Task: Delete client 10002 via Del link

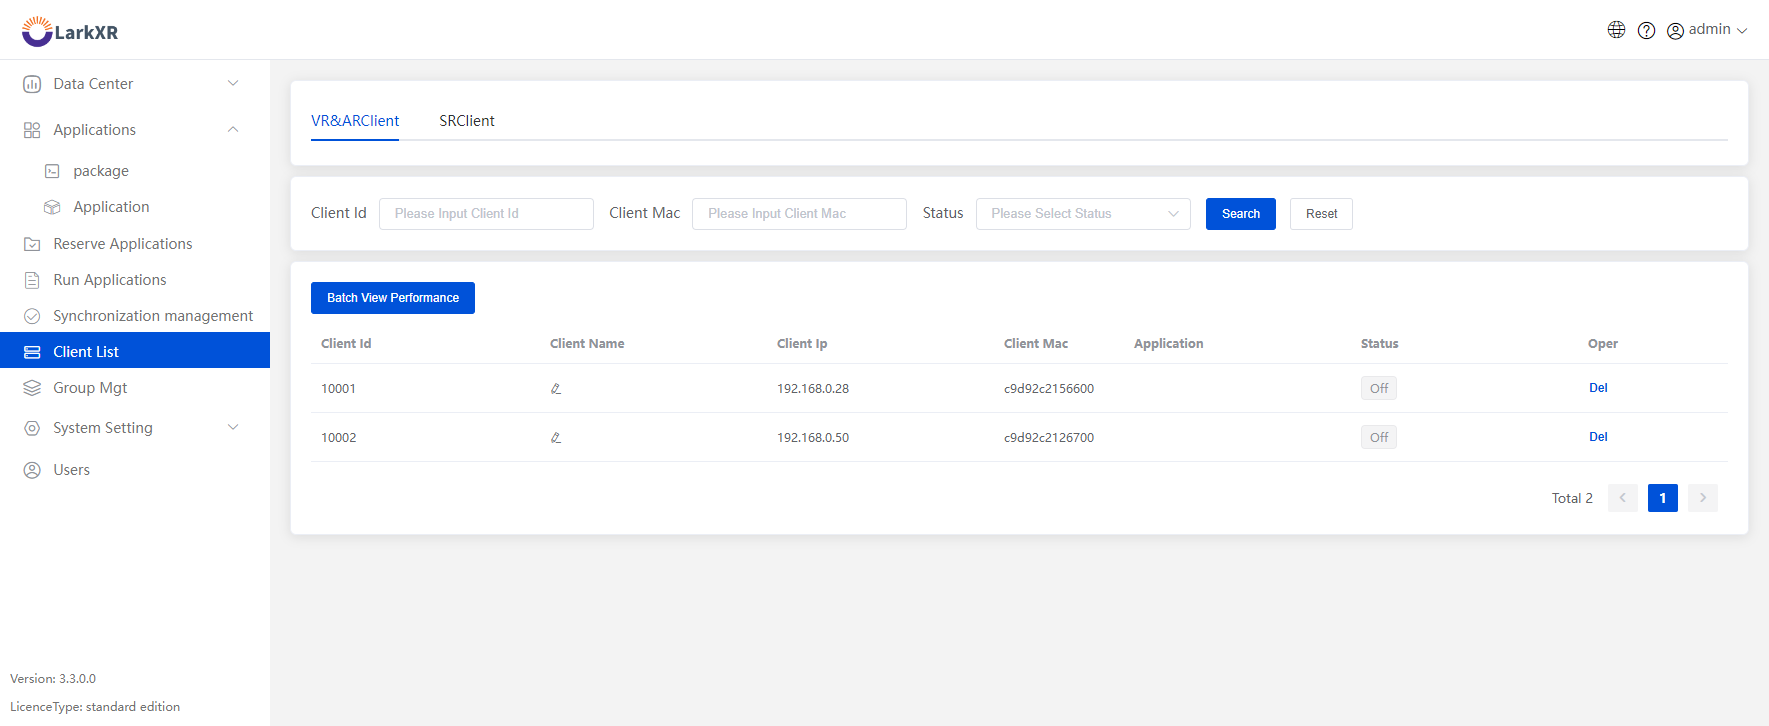Action: [1598, 437]
